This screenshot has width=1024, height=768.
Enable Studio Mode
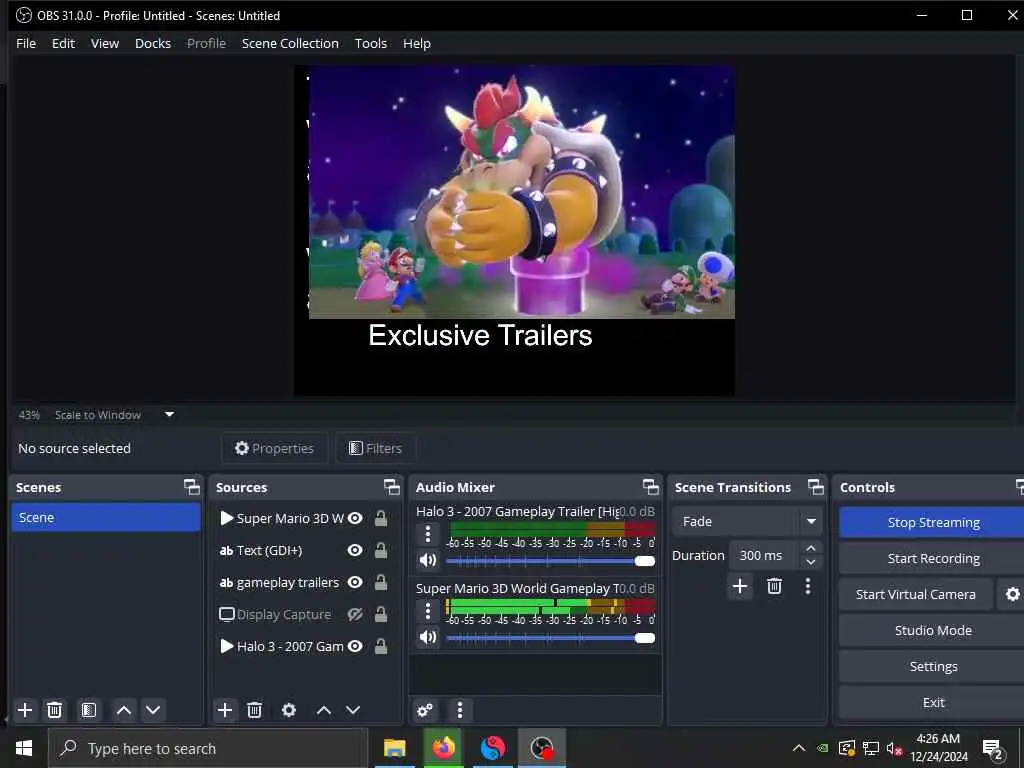coord(933,630)
